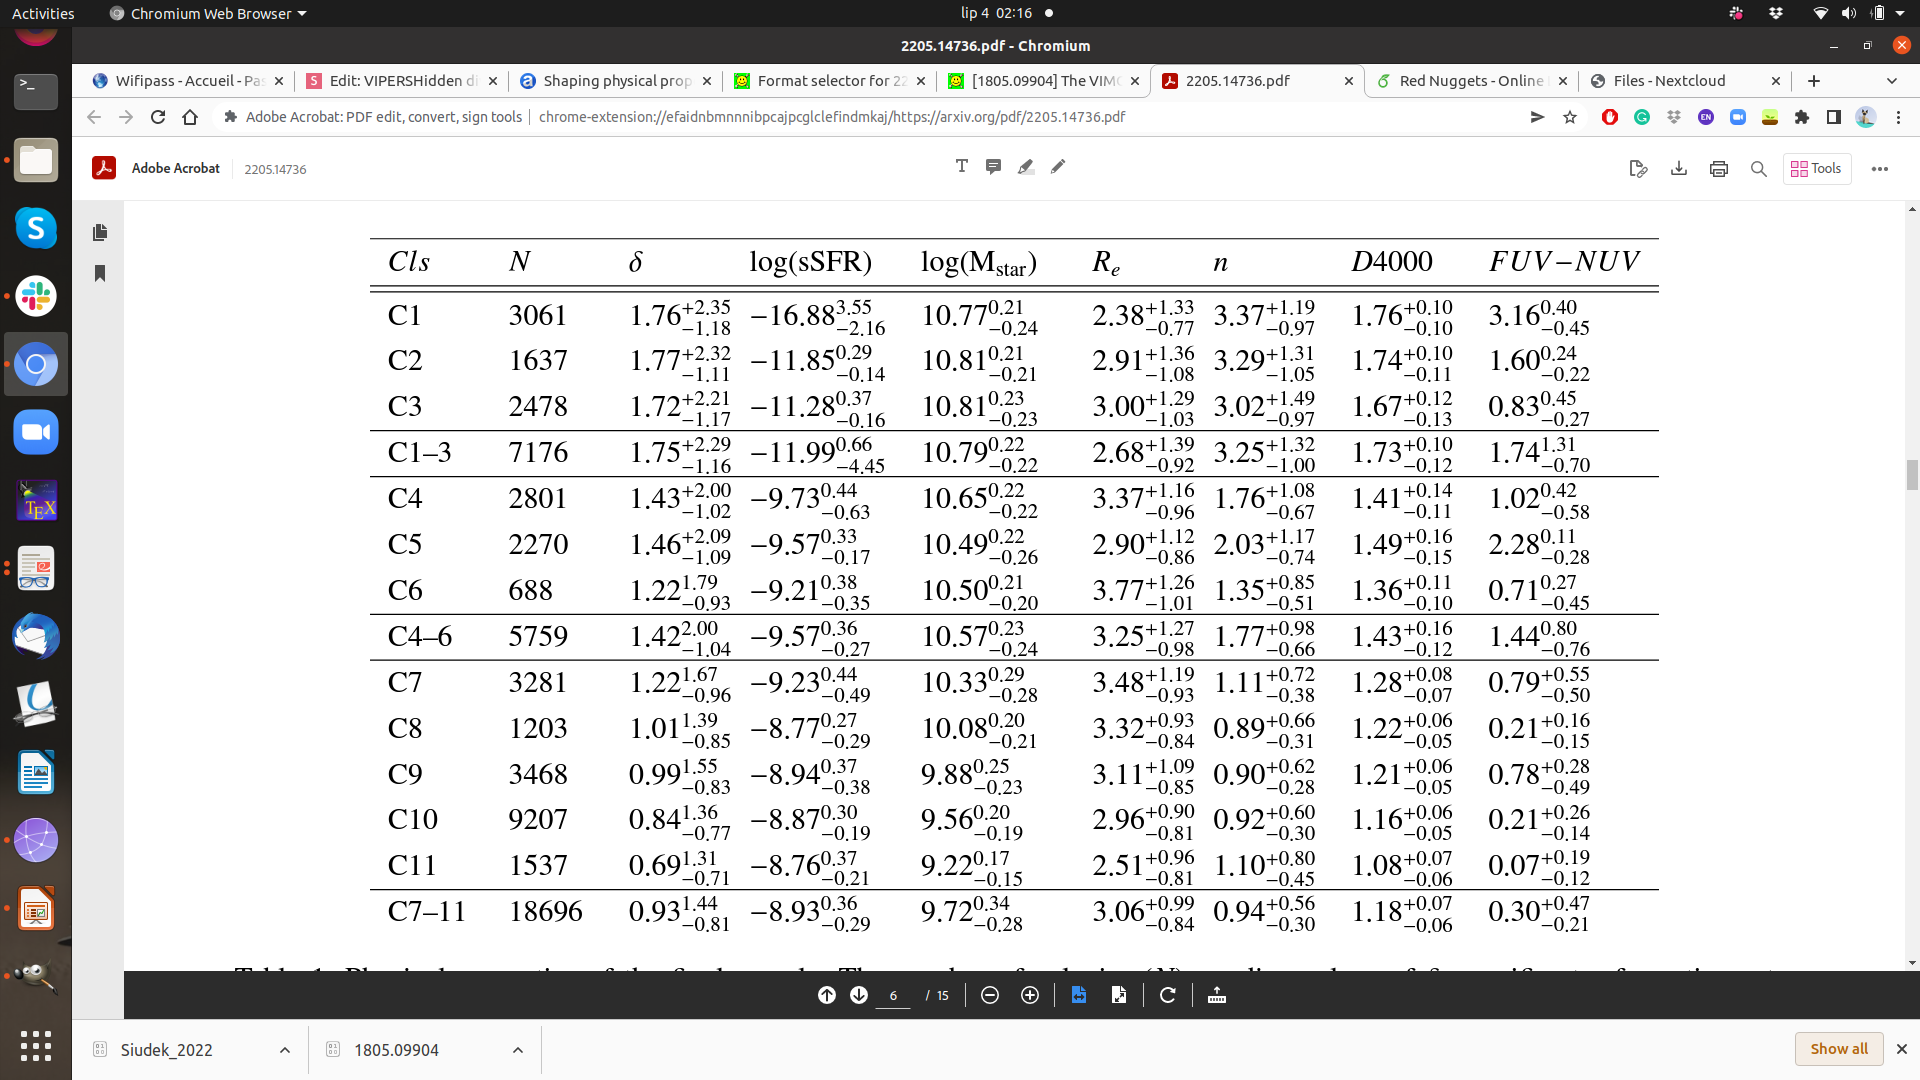Viewport: 1920px width, 1080px height.
Task: Click the Download PDF icon
Action: coord(1679,169)
